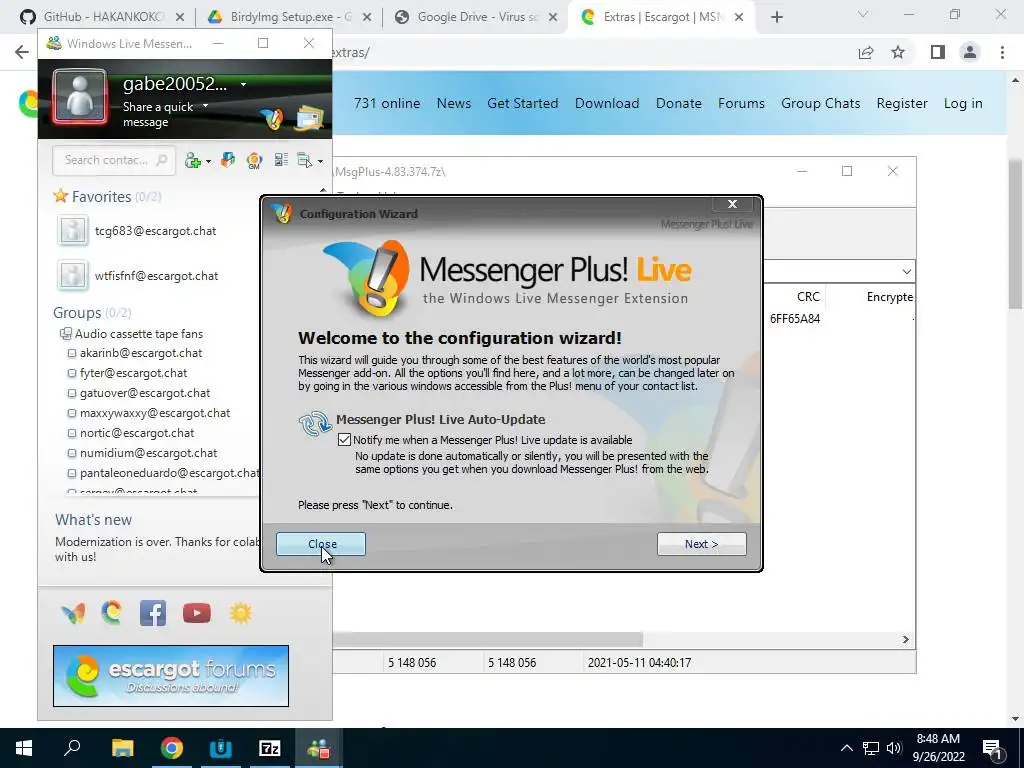Click Chrome back arrow button
Viewport: 1024px width, 768px height.
coord(22,52)
